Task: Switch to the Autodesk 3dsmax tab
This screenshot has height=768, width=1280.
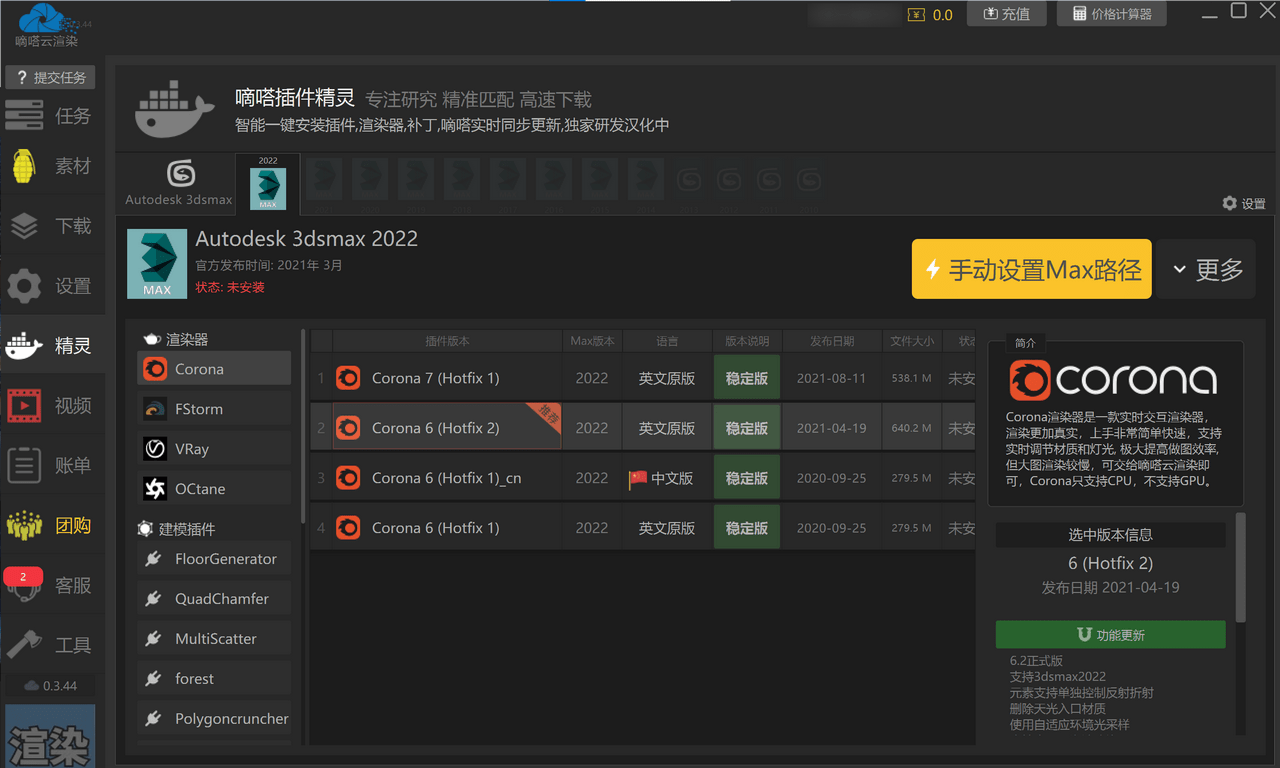Action: pyautogui.click(x=177, y=183)
